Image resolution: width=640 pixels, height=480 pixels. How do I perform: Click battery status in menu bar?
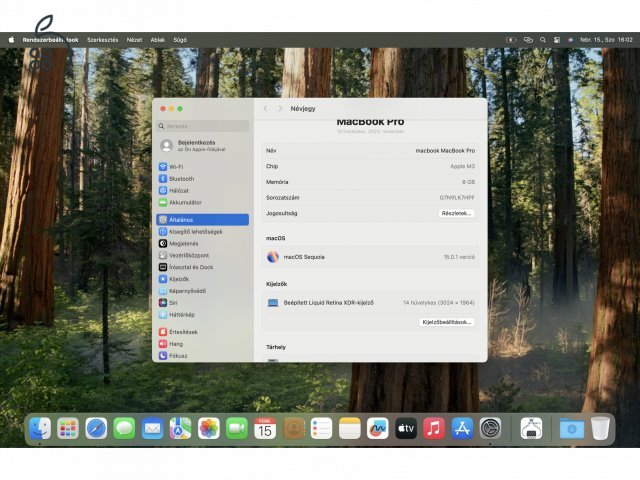(x=511, y=40)
